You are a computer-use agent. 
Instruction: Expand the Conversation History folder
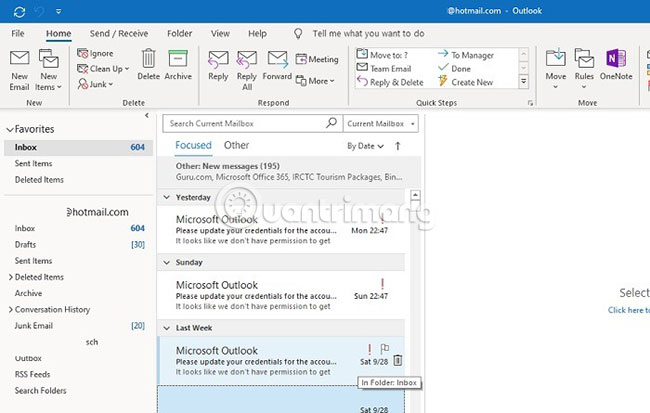(x=11, y=310)
